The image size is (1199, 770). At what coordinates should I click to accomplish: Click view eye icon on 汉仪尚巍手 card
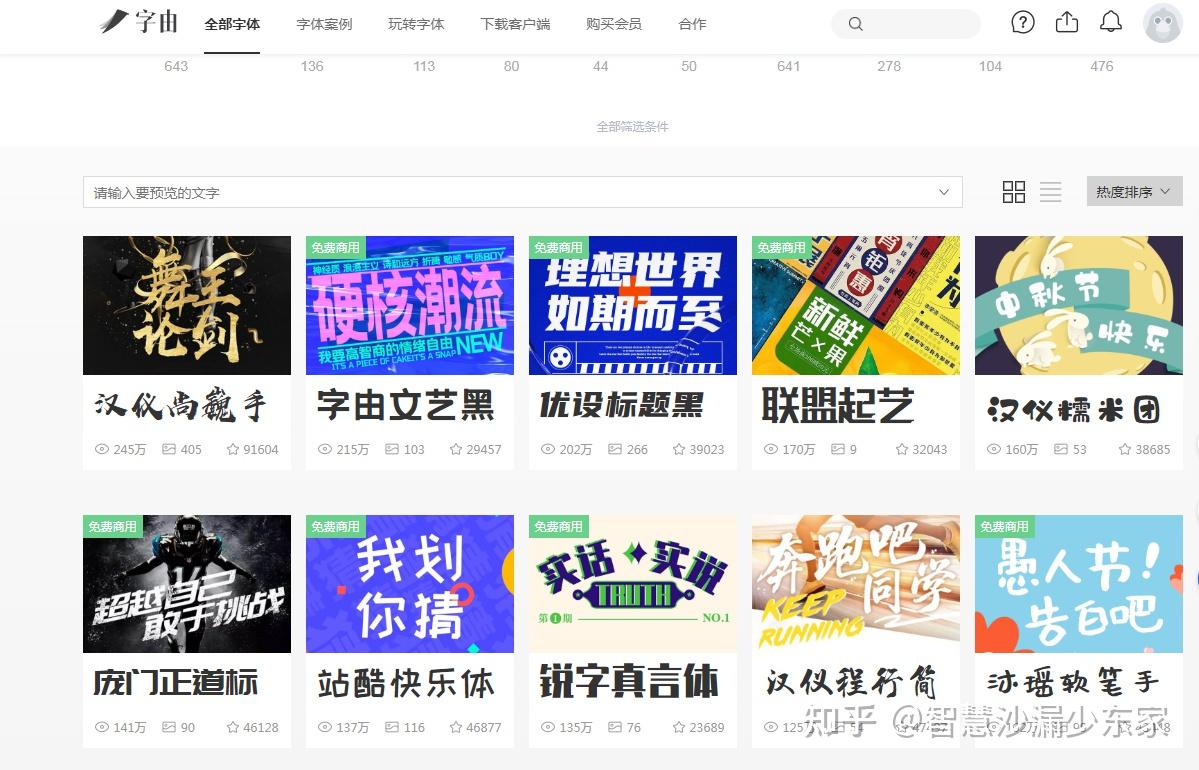coord(102,450)
